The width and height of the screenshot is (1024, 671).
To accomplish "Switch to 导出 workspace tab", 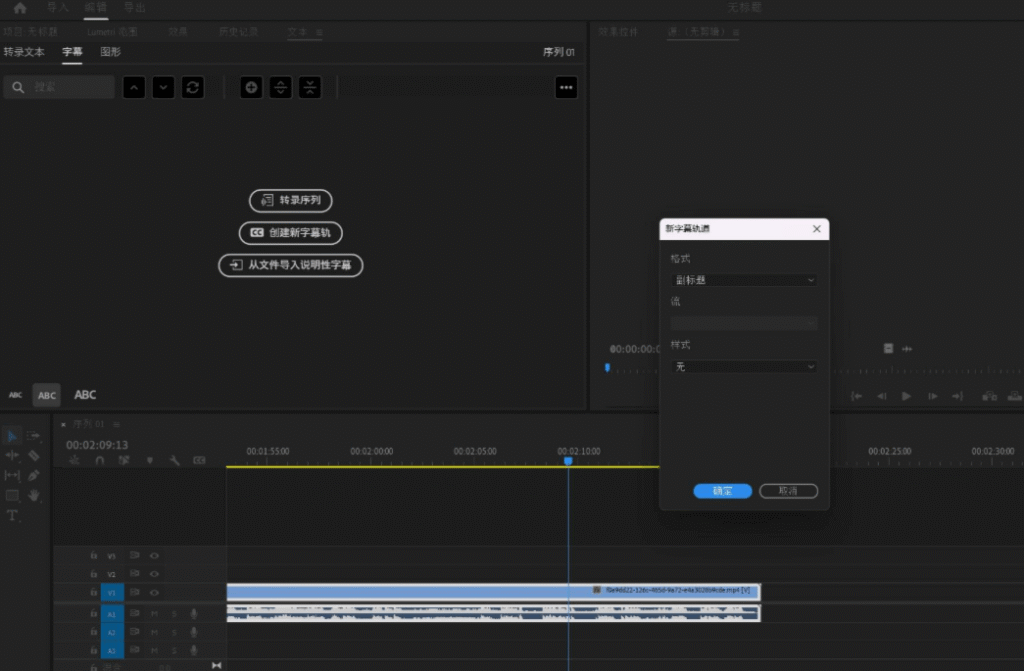I will click(135, 8).
